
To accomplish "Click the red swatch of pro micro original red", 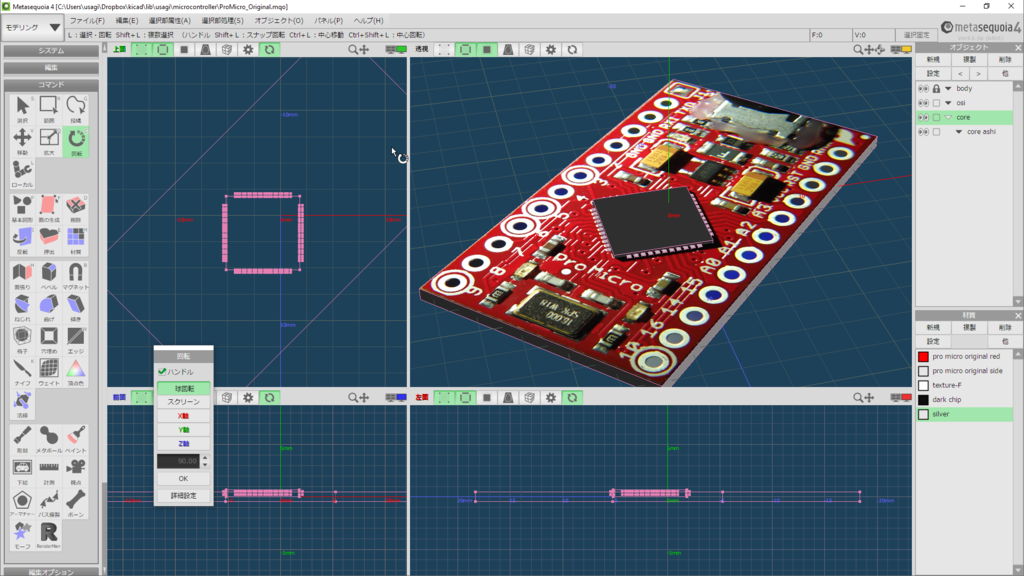I will 923,357.
